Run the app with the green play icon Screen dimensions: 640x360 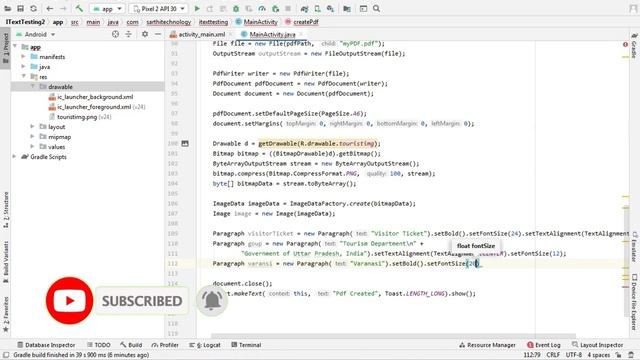(x=197, y=9)
